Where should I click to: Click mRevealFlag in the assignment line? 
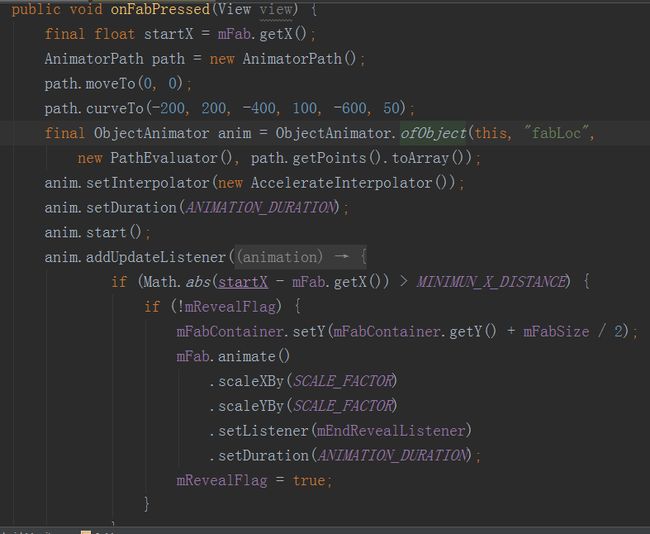pos(222,480)
